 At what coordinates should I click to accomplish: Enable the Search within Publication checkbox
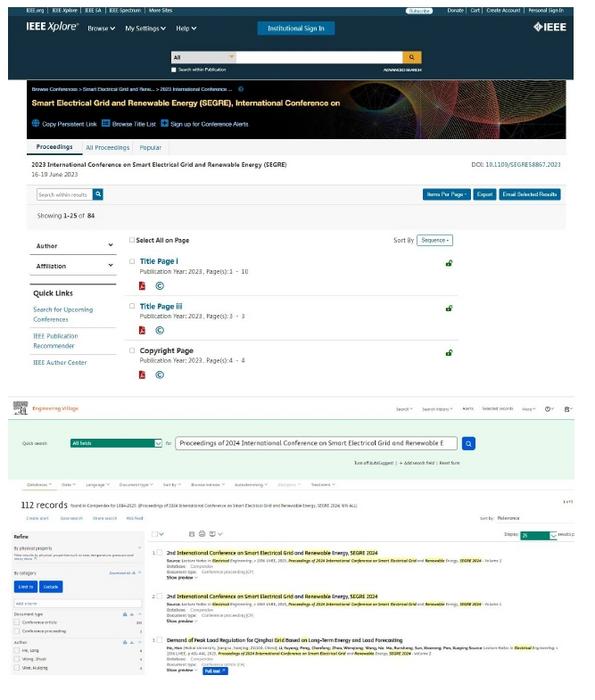click(174, 70)
